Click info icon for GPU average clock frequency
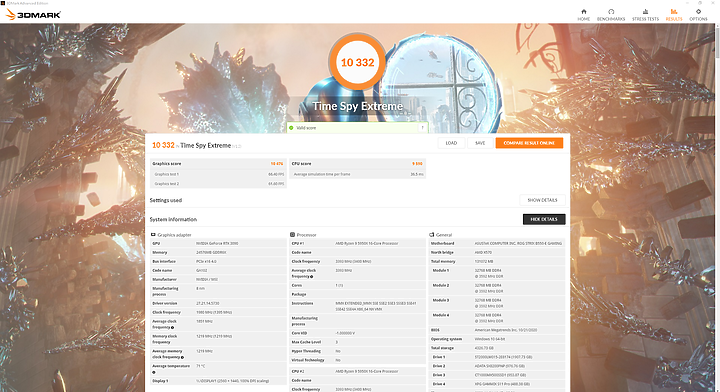The height and width of the screenshot is (392, 720). coord(173,327)
